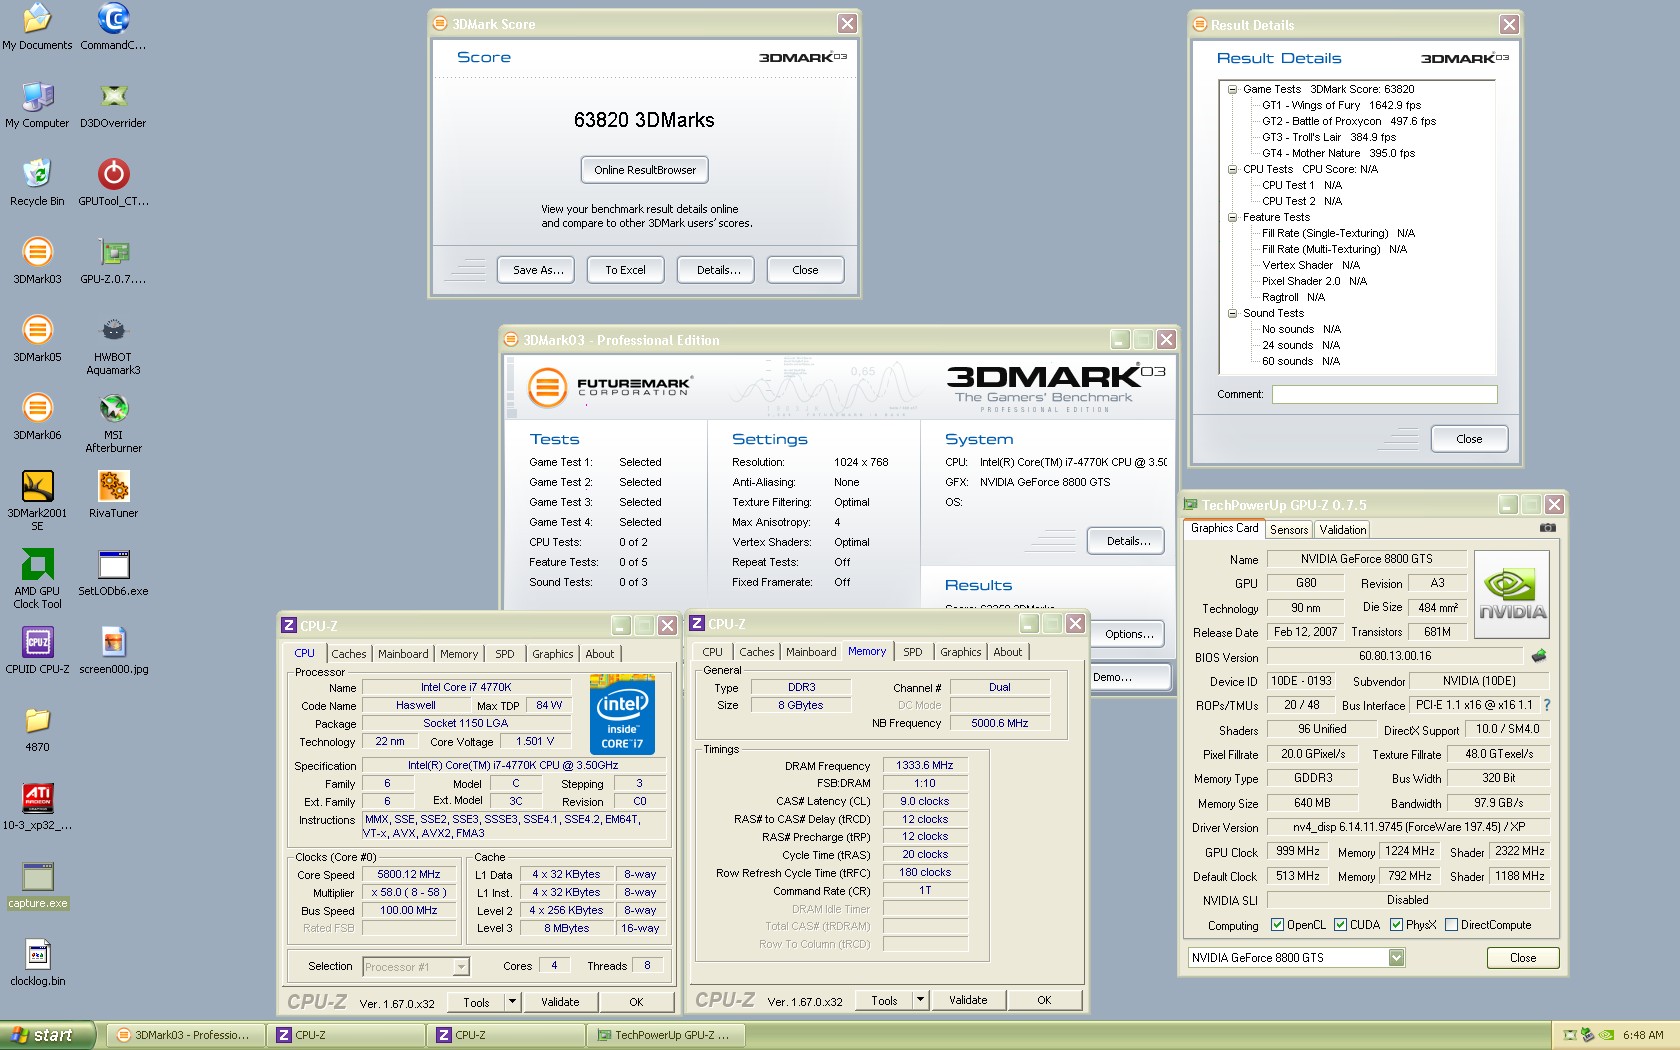Click Close button in Result Details window
The height and width of the screenshot is (1050, 1680).
click(x=1469, y=439)
